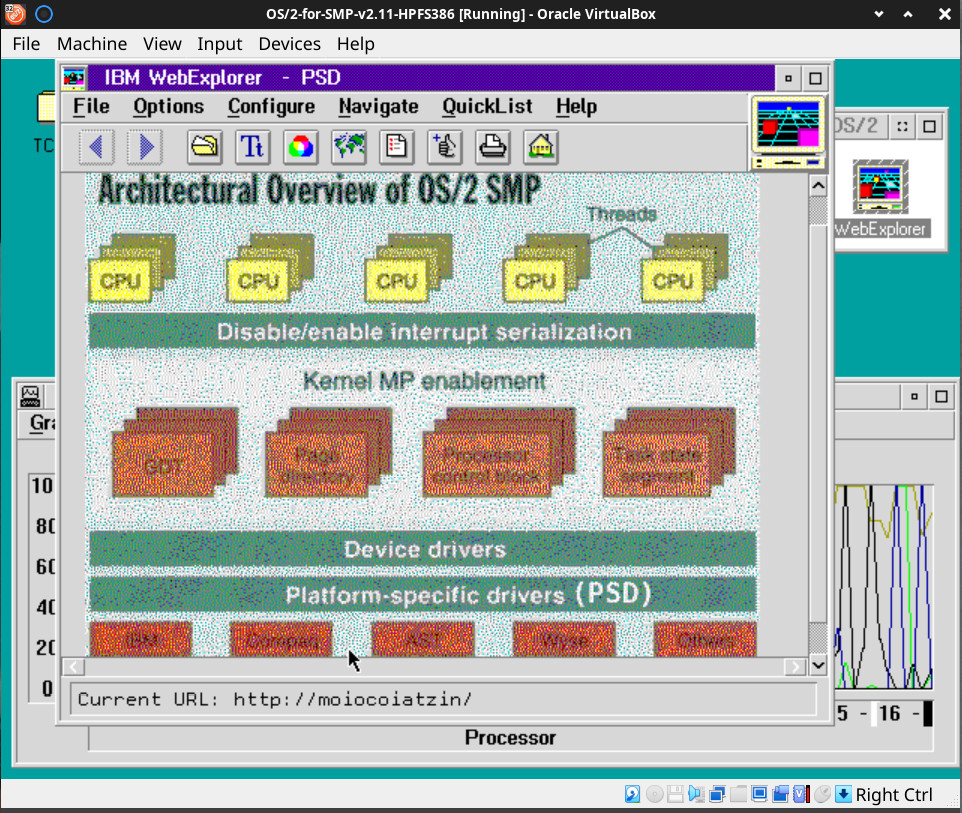Viewport: 962px width, 813px height.
Task: Open the VirtualBox Input menu
Action: [220, 44]
